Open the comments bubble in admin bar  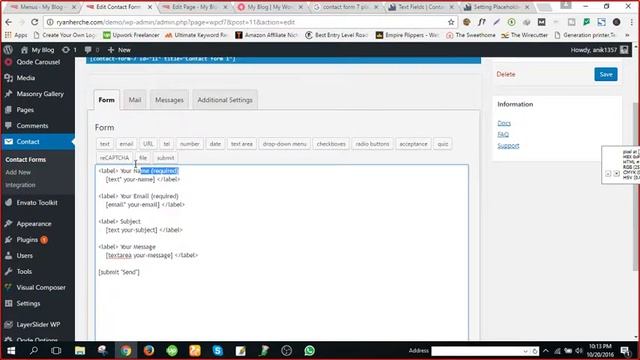91,50
